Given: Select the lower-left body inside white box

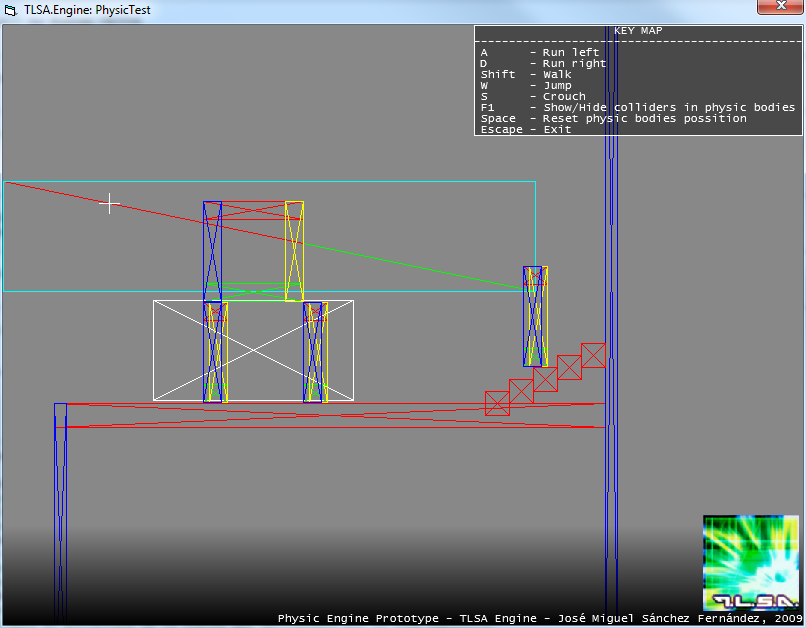Looking at the screenshot, I should tap(215, 352).
